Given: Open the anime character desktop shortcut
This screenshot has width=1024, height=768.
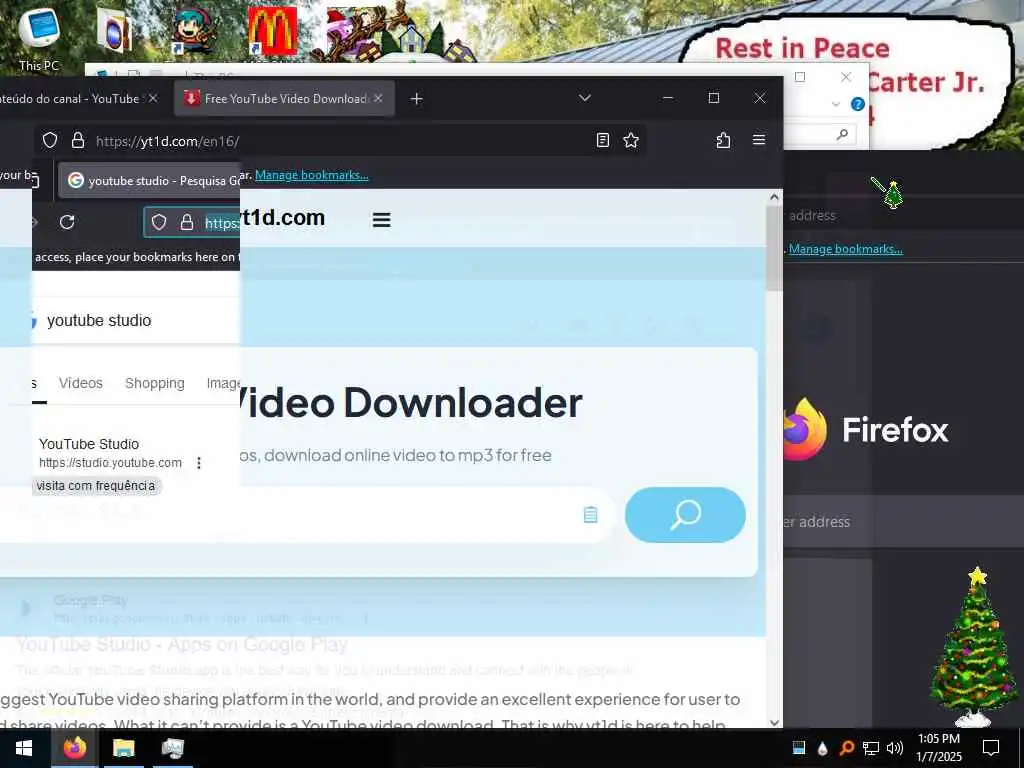Looking at the screenshot, I should click(195, 30).
